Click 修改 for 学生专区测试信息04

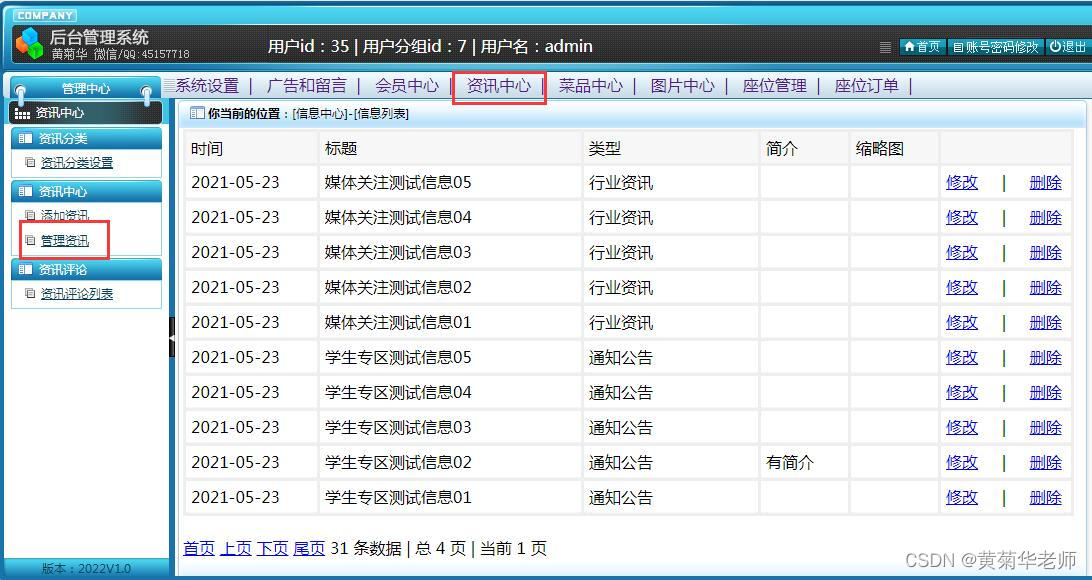click(x=962, y=392)
